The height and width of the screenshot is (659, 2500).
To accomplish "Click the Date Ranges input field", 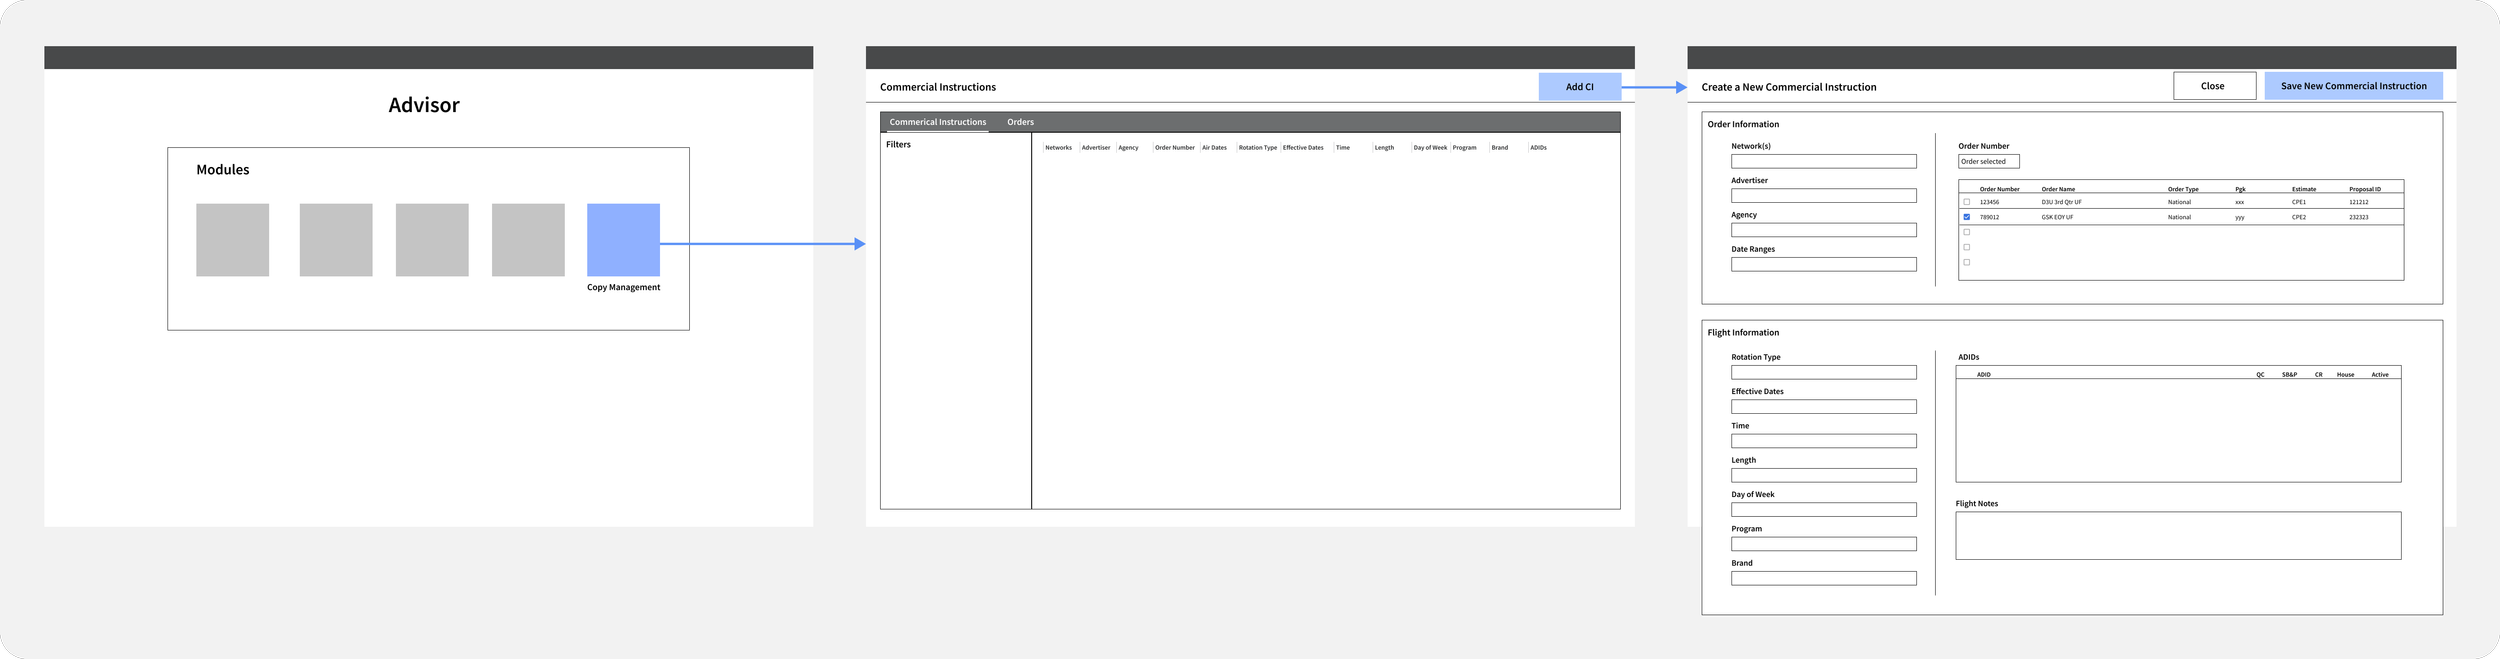I will tap(1823, 265).
